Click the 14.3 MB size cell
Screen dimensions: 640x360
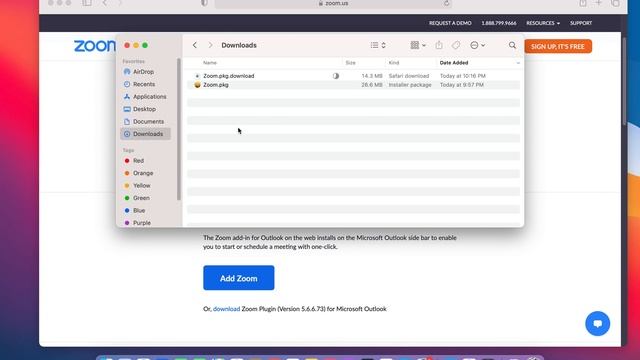coord(372,76)
